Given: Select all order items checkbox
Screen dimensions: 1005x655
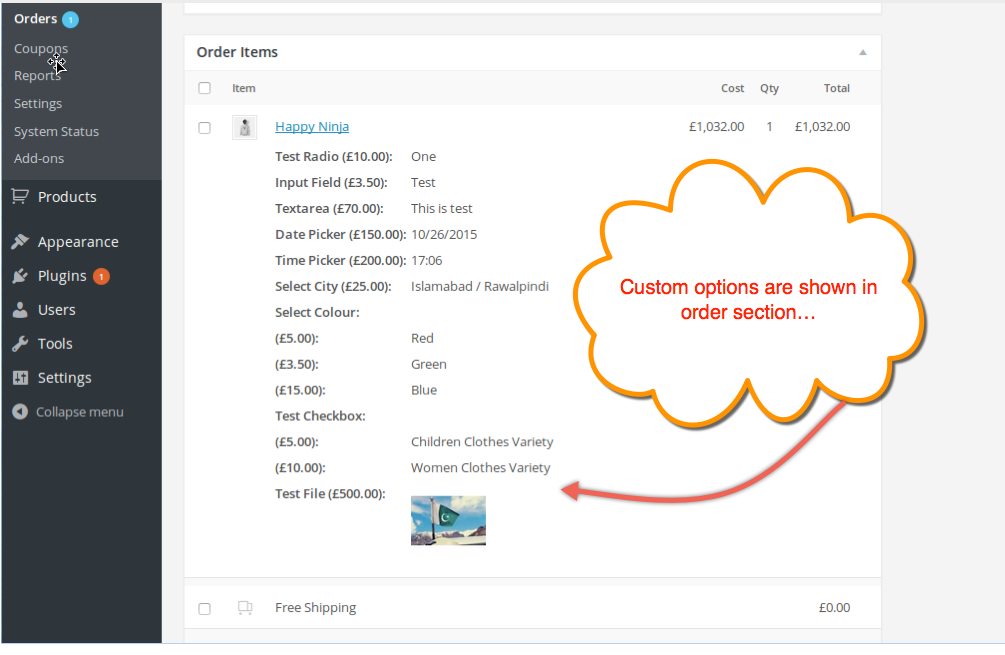Looking at the screenshot, I should pos(204,88).
